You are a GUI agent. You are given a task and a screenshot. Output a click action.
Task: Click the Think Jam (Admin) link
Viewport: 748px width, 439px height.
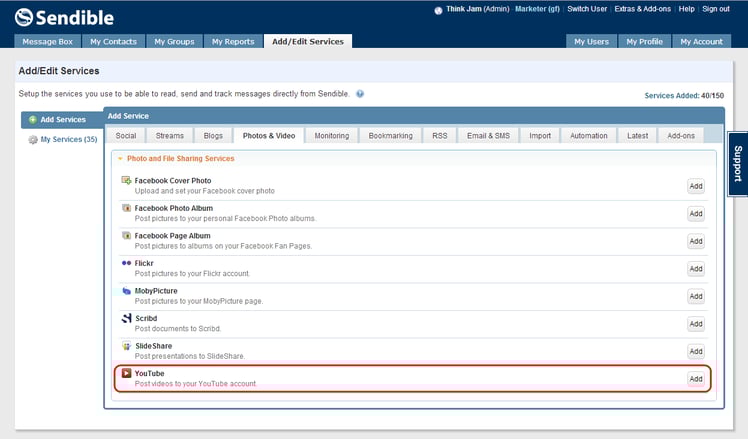click(x=478, y=9)
